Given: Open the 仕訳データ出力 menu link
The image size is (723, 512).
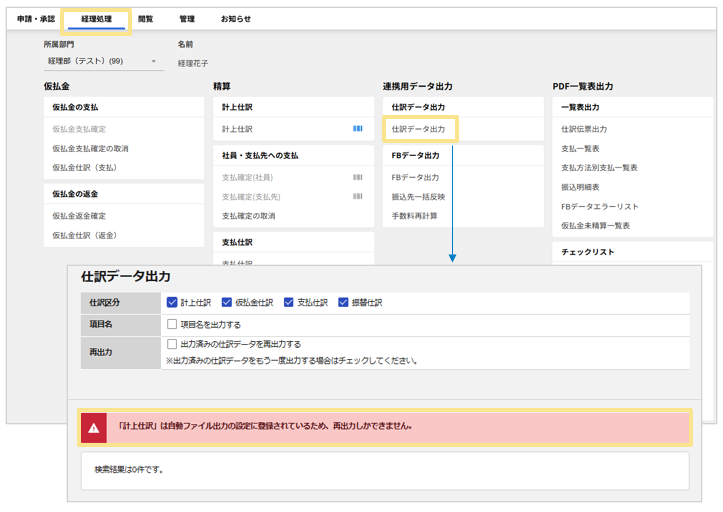Looking at the screenshot, I should click(x=418, y=129).
